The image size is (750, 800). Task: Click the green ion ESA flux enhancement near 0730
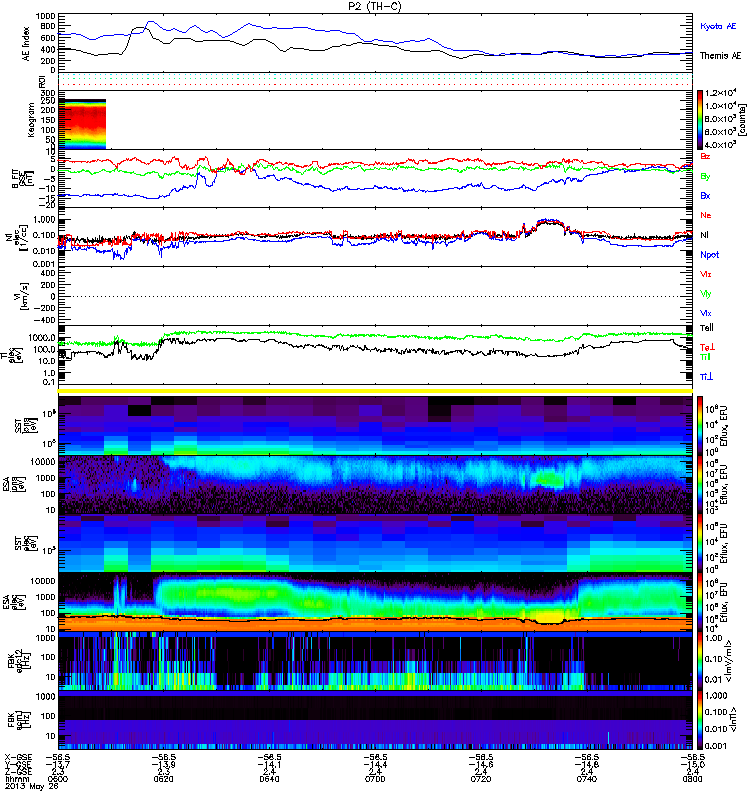point(548,480)
